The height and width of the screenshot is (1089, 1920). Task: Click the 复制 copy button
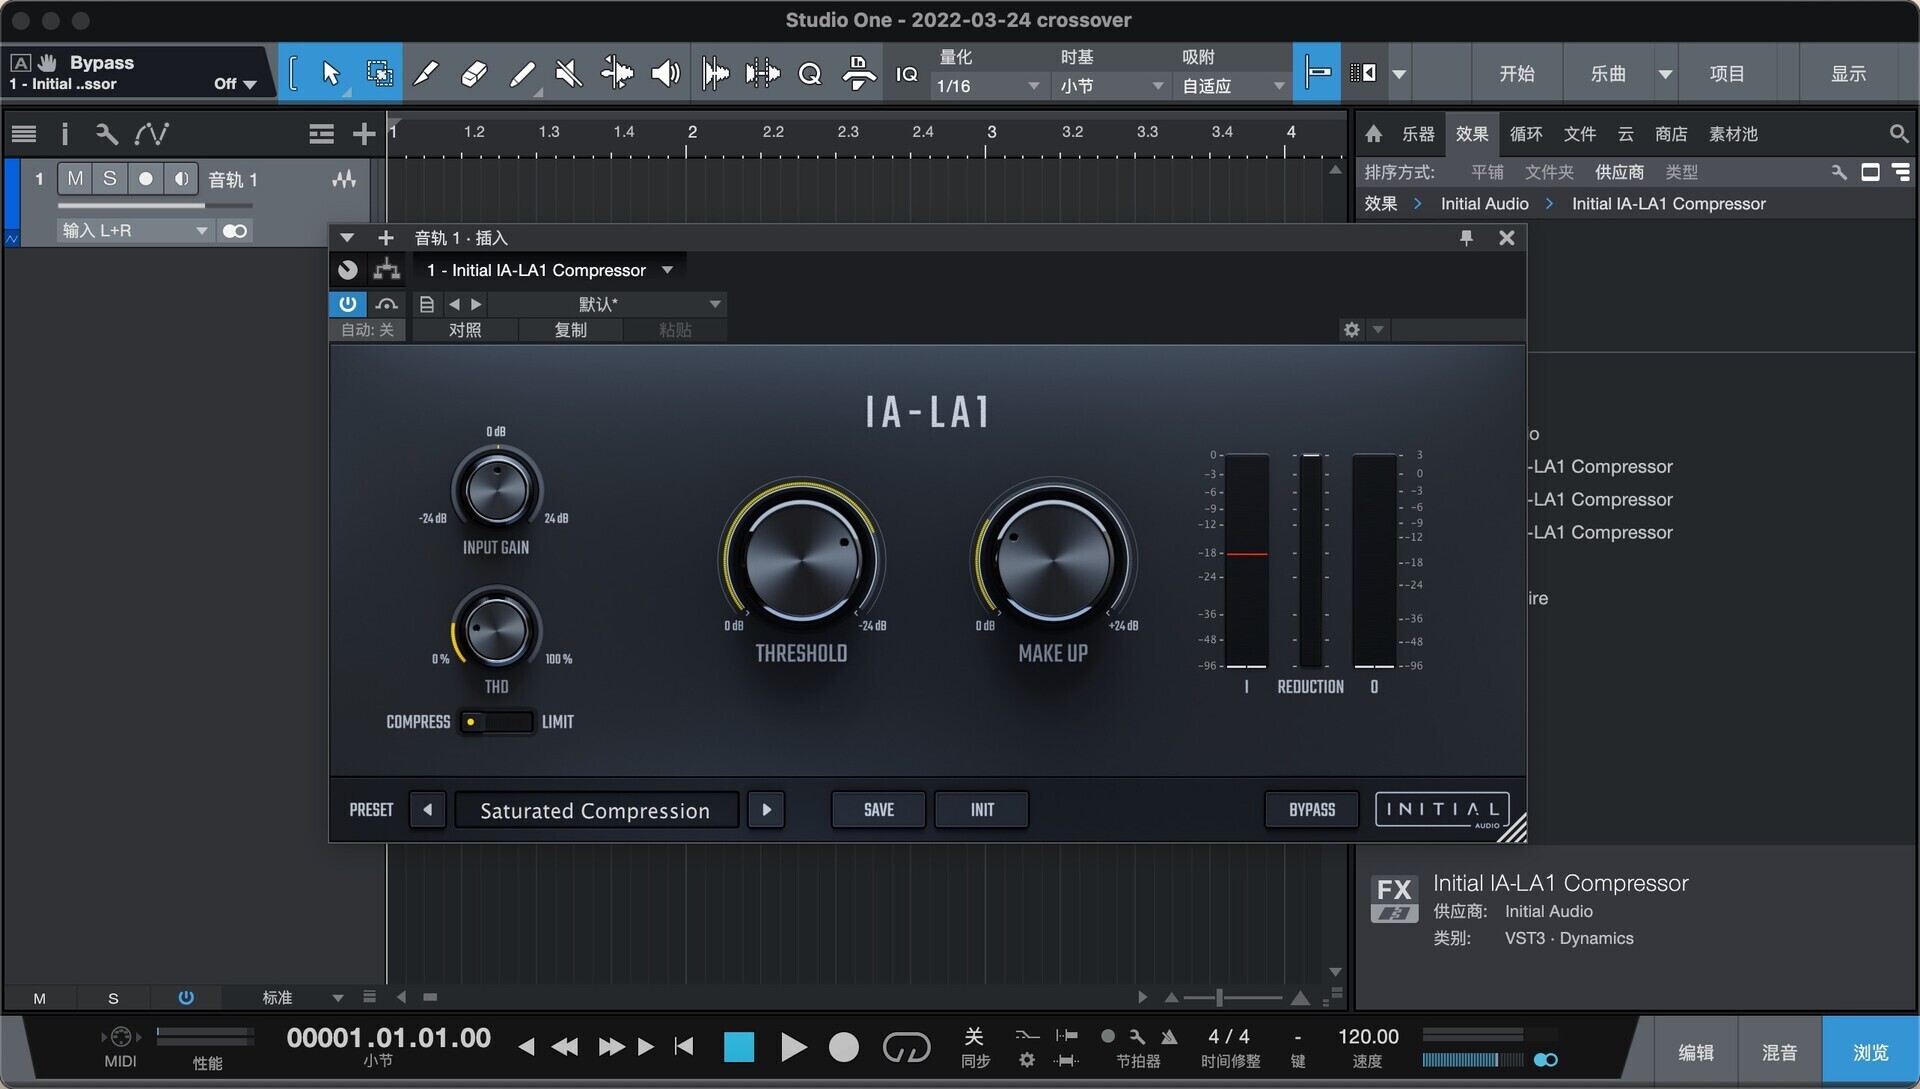tap(571, 330)
